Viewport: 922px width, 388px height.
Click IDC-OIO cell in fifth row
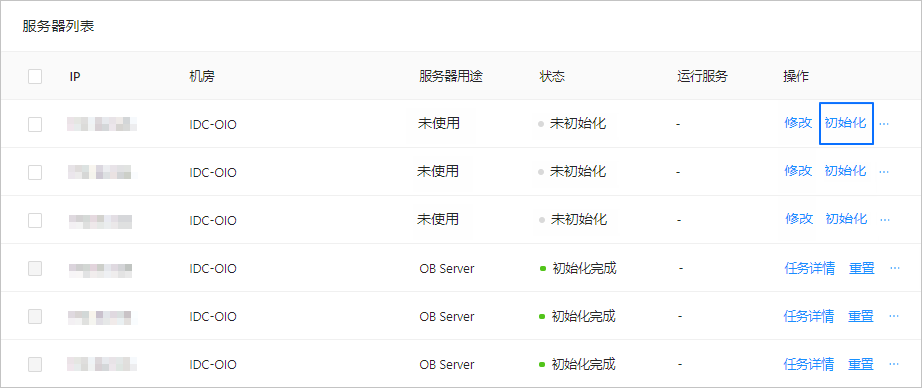point(213,317)
